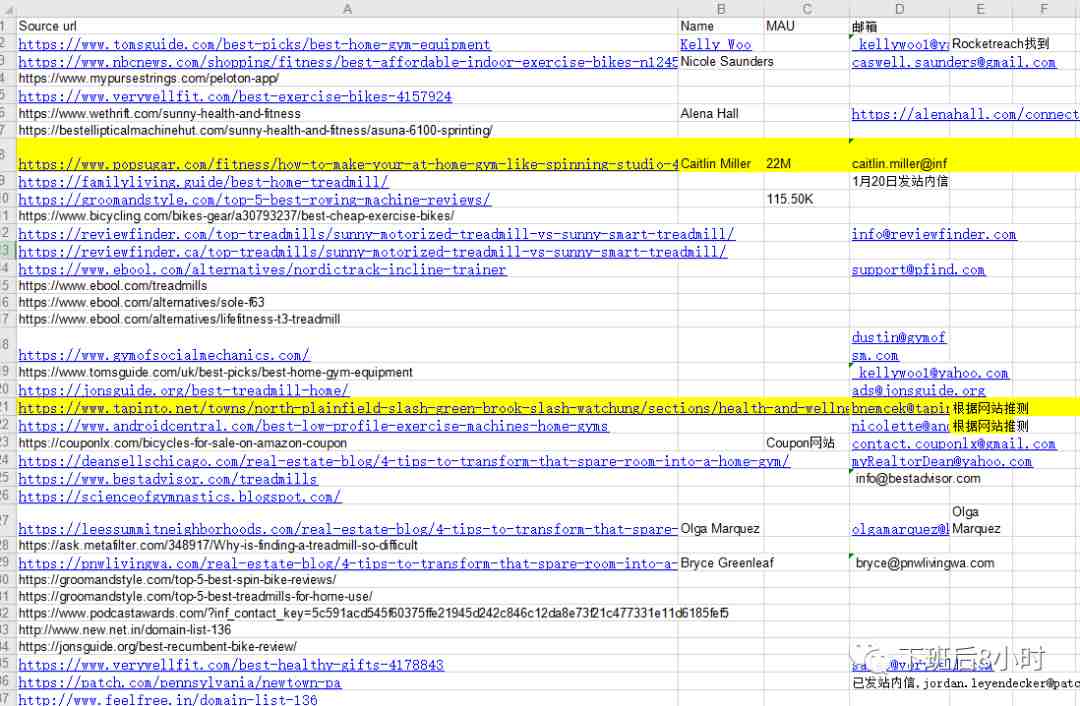
Task: Select the cell containing 115.50K
Action: click(x=807, y=199)
